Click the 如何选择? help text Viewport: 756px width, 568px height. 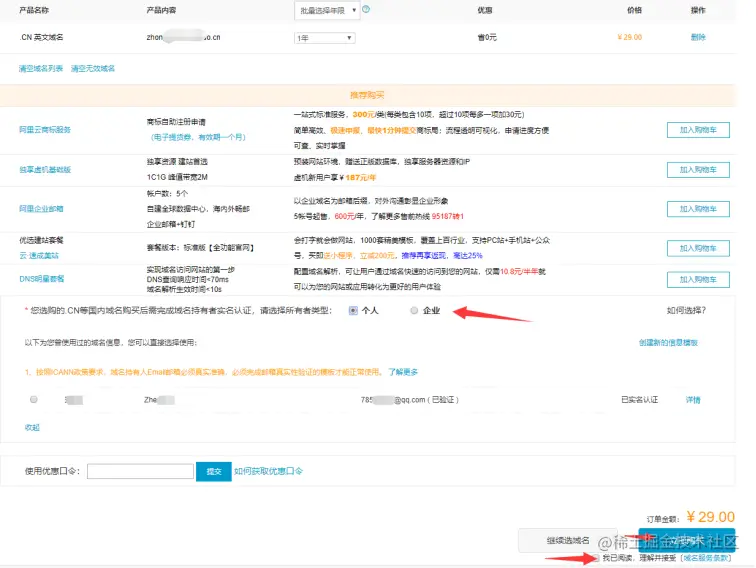[x=686, y=311]
